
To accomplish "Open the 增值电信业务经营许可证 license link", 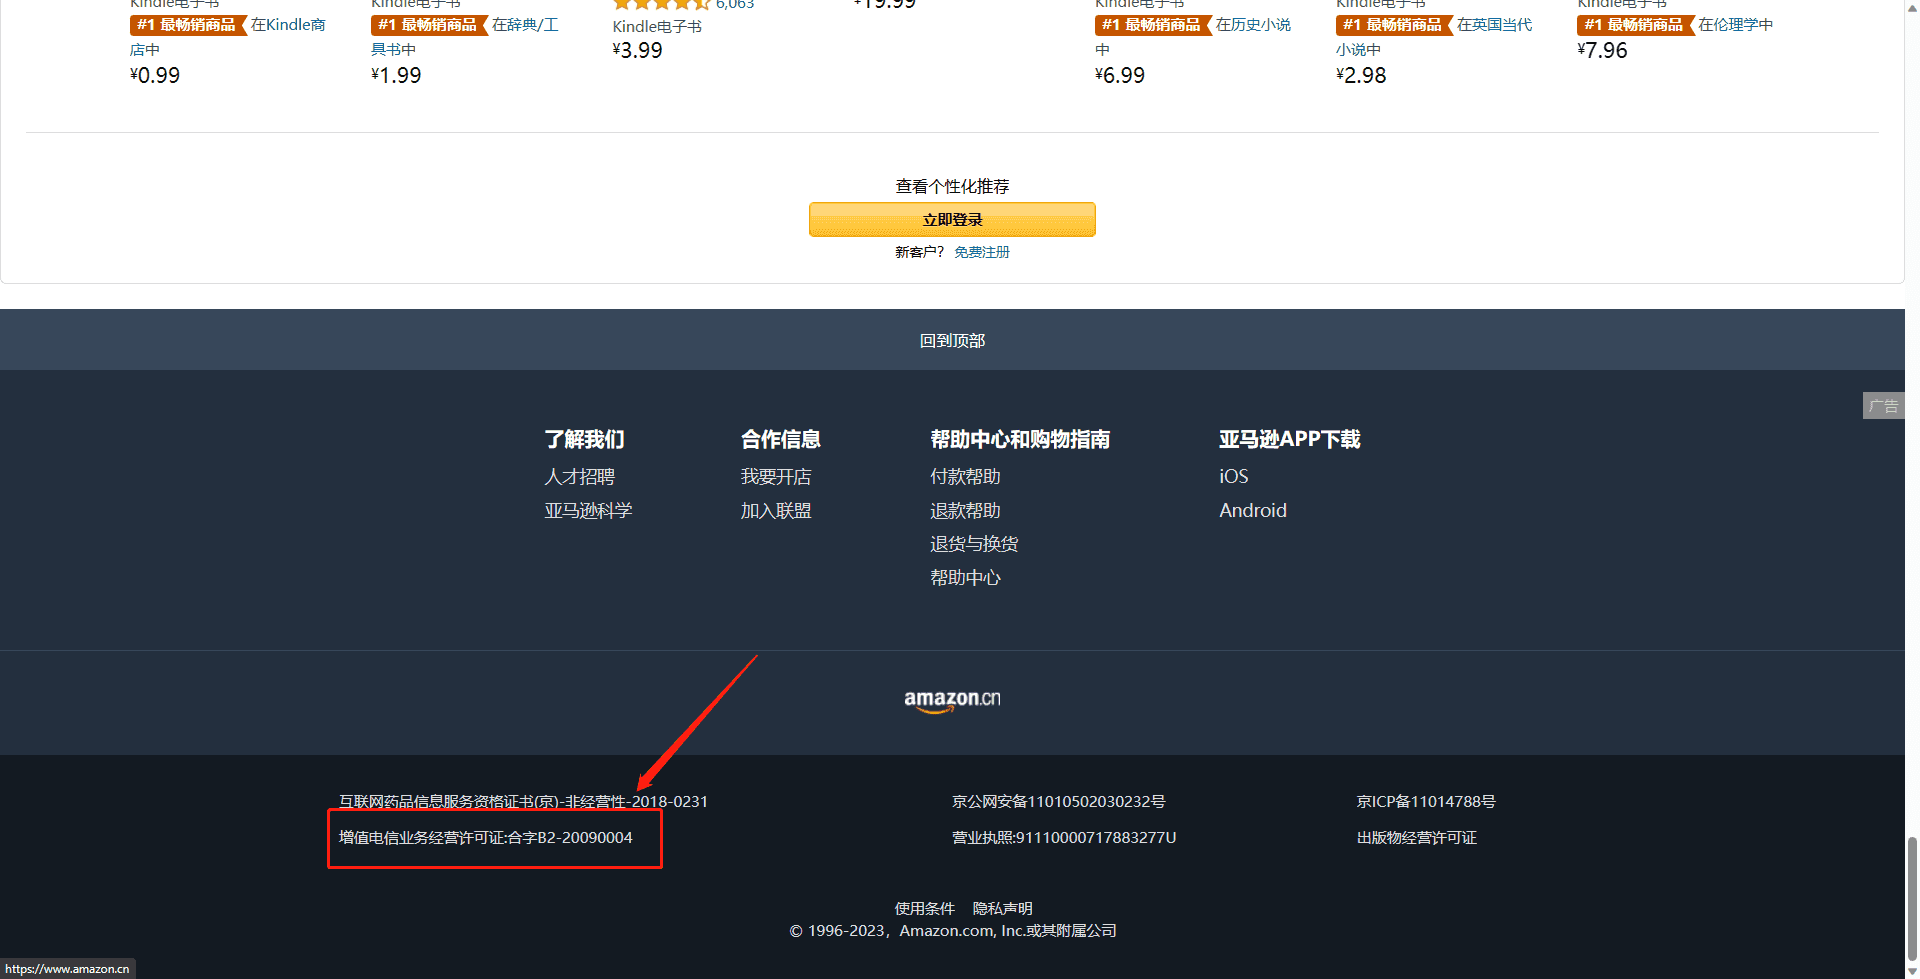I will (x=485, y=838).
